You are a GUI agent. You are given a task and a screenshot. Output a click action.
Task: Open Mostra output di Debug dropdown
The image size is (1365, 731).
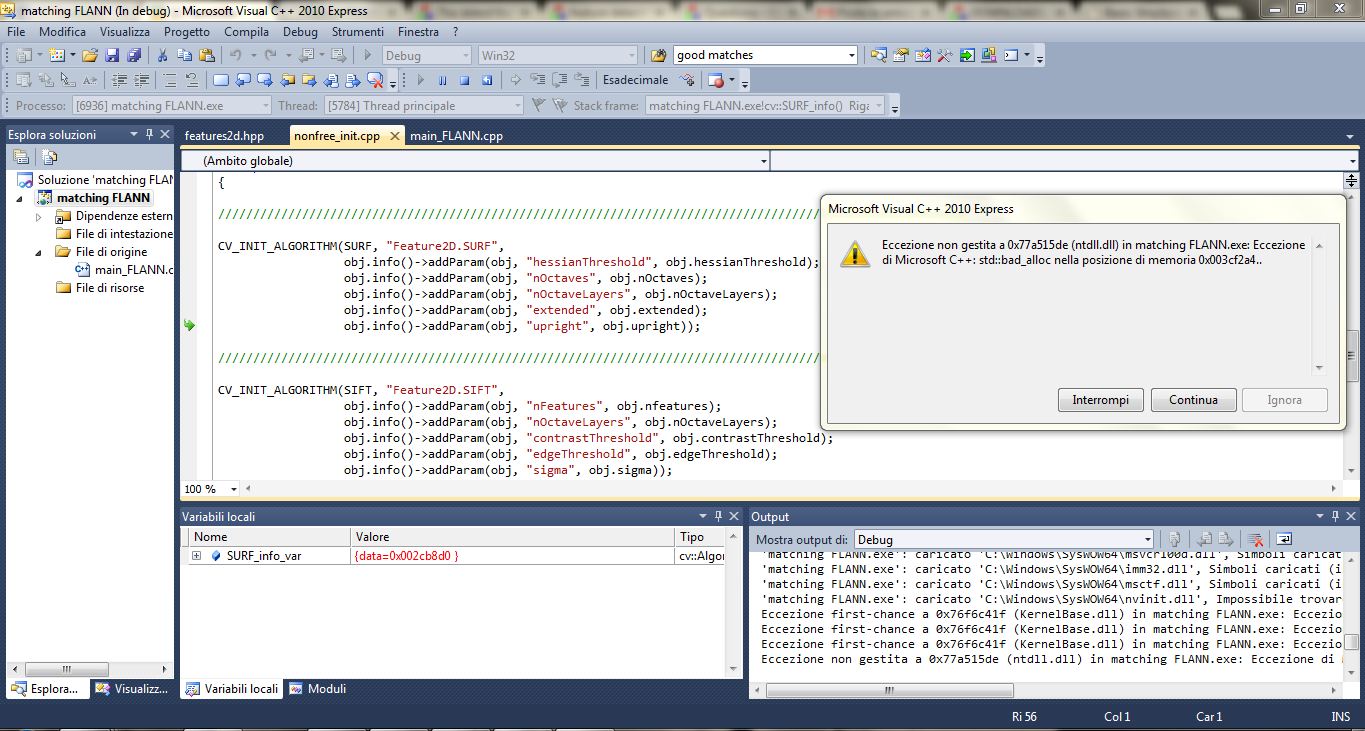point(1147,539)
